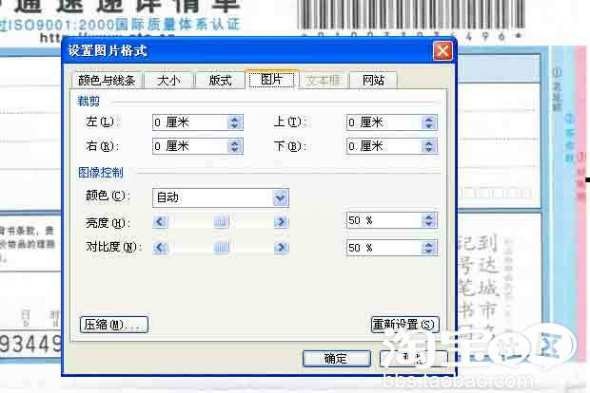The image size is (590, 393).
Task: Click the contrast slider right arrow
Action: tap(281, 248)
